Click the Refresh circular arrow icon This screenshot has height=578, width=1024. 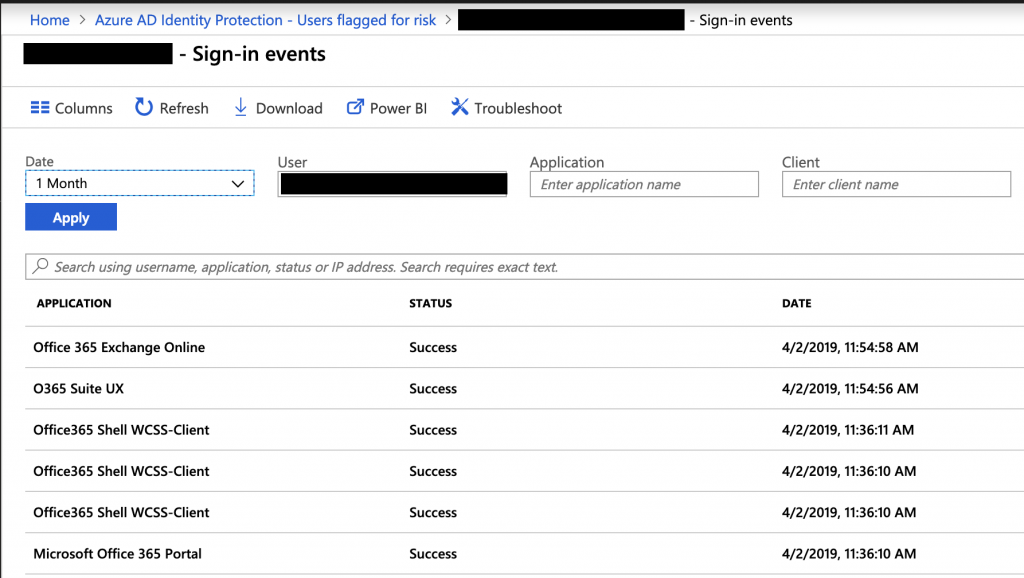point(144,107)
